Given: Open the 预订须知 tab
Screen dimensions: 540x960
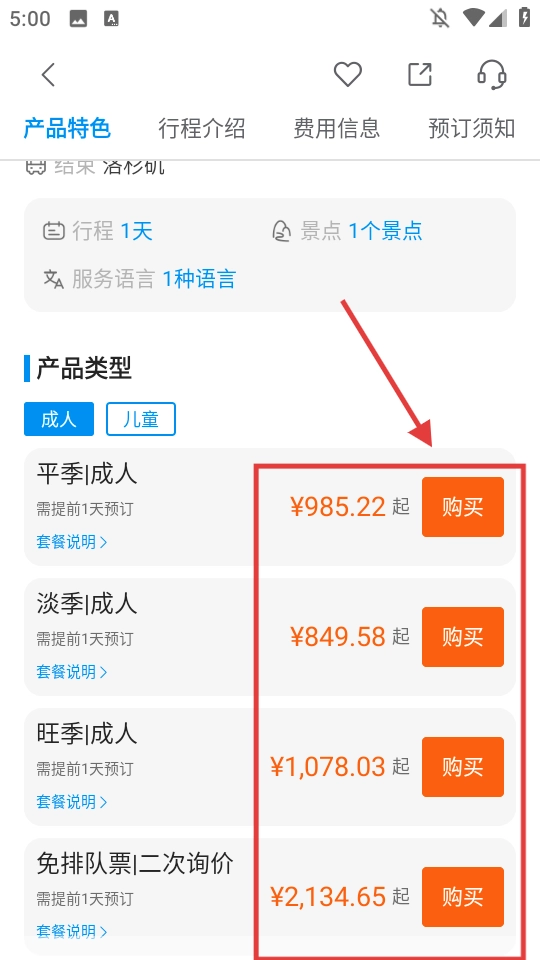Looking at the screenshot, I should [471, 129].
